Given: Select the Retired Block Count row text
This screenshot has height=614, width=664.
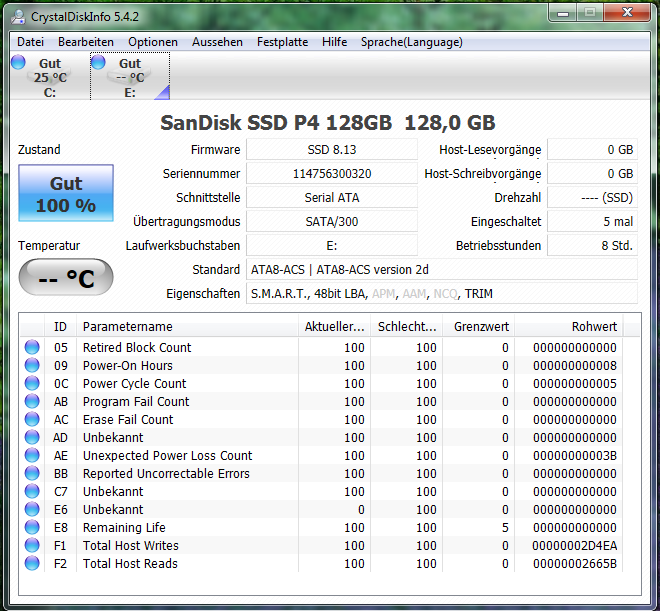Looking at the screenshot, I should pyautogui.click(x=137, y=348).
